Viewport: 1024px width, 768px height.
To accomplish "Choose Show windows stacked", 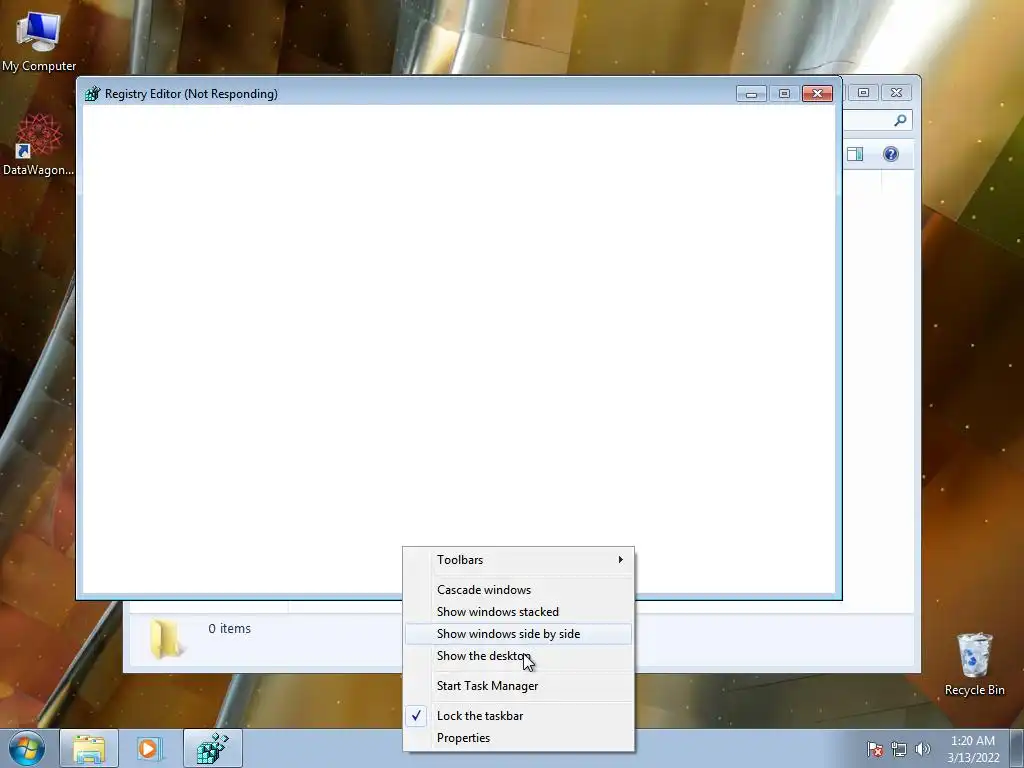I will (519, 612).
